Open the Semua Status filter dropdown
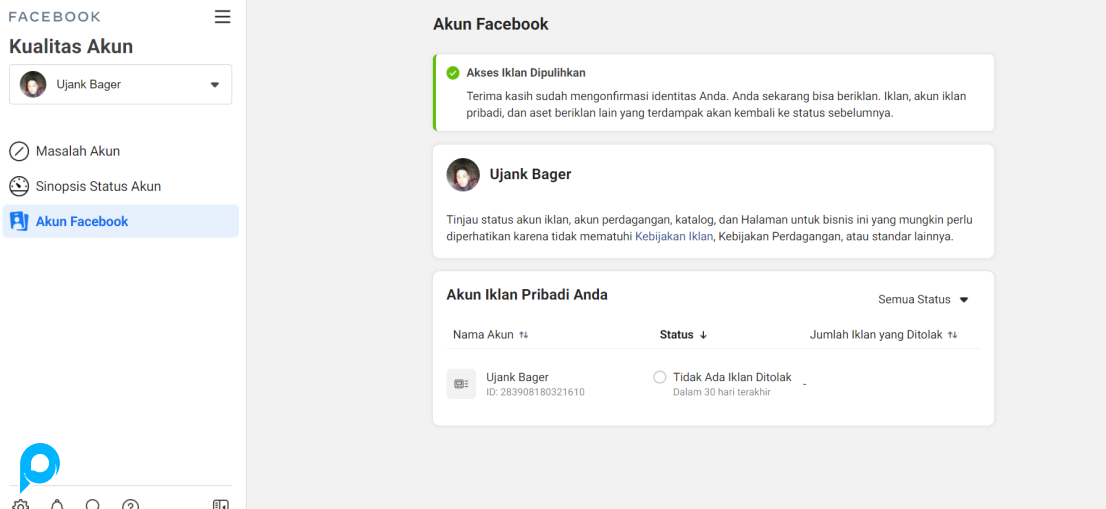1106x509 pixels. [x=923, y=299]
